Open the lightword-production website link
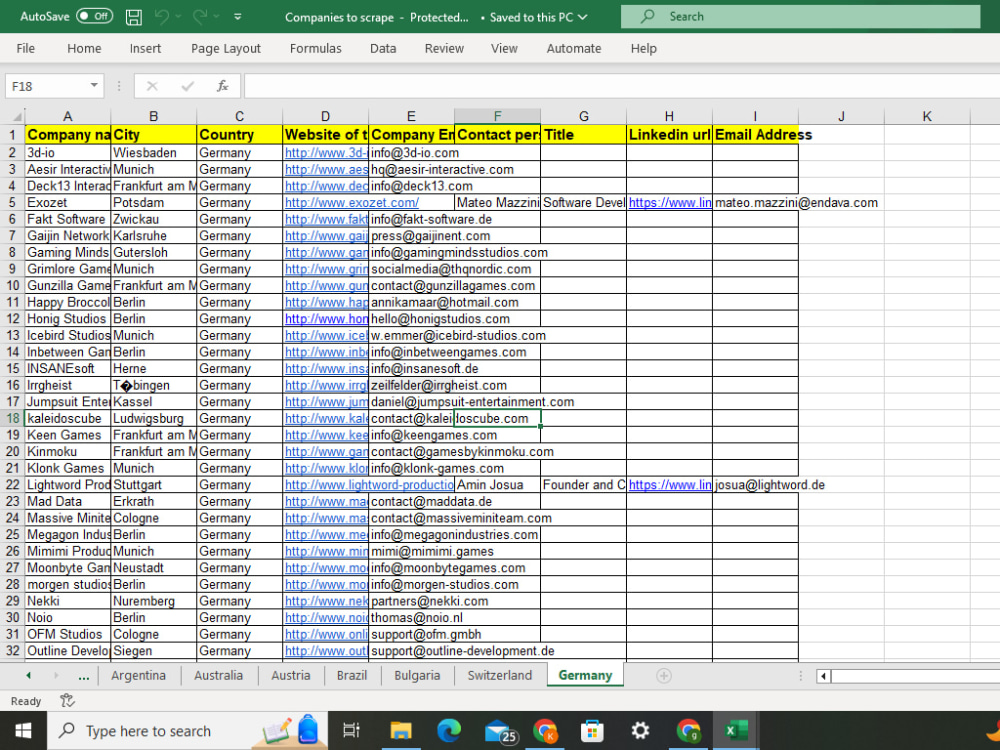Image resolution: width=1000 pixels, height=750 pixels. [x=369, y=485]
